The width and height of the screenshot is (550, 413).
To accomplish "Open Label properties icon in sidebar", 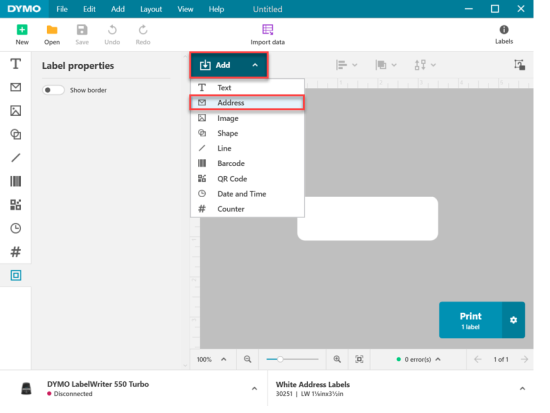I will 15,275.
